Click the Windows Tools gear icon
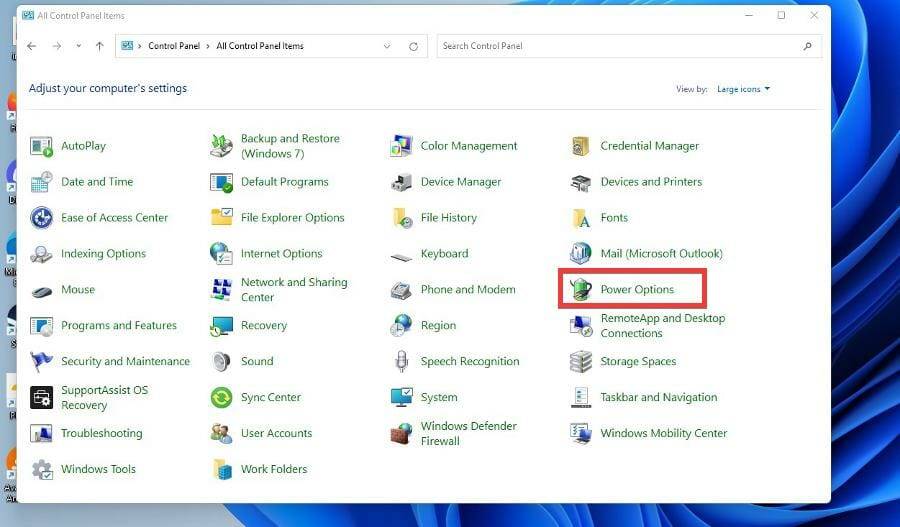Screen dimensions: 900x527 [41, 470]
